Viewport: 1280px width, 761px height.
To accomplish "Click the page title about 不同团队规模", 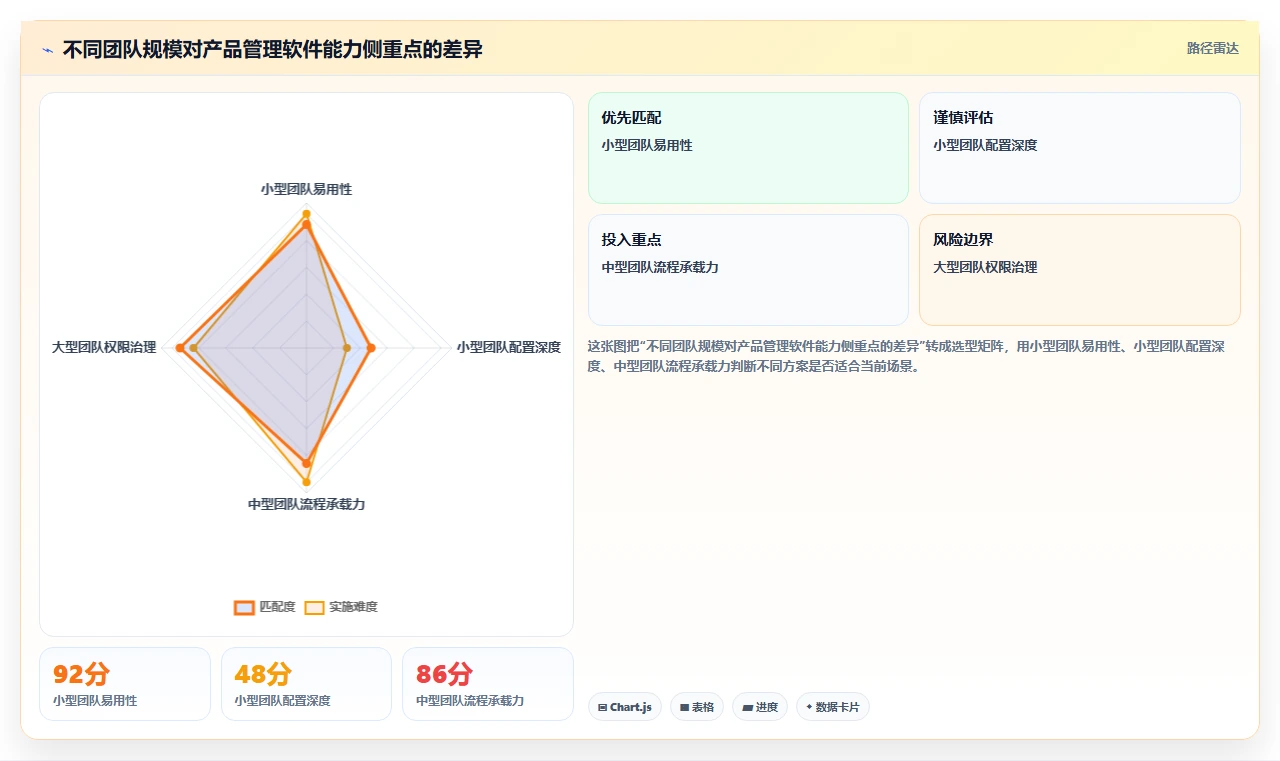I will [272, 50].
